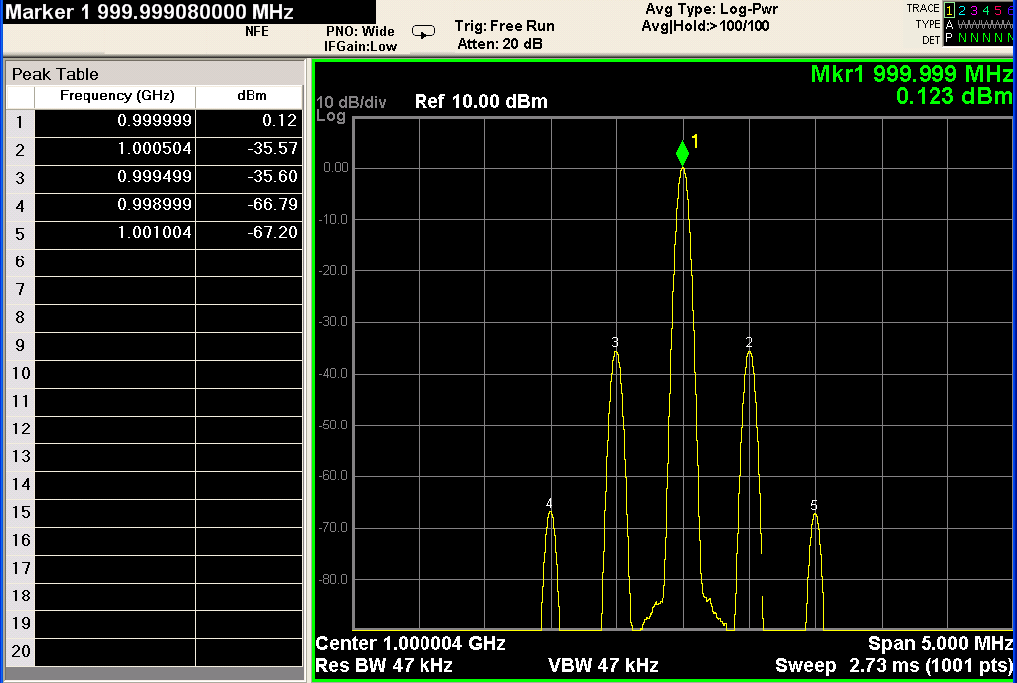Click peak label 2 on the spectrum
1017x683 pixels.
click(749, 342)
